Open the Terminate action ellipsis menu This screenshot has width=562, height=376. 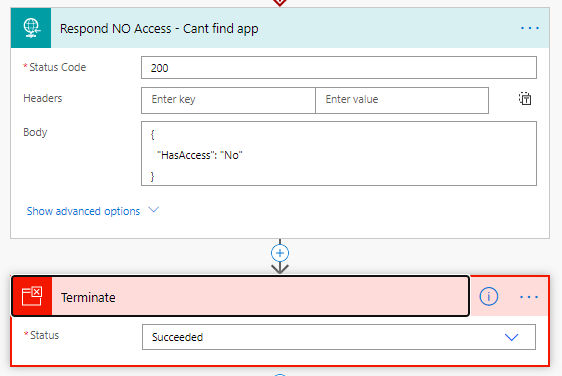[x=529, y=297]
